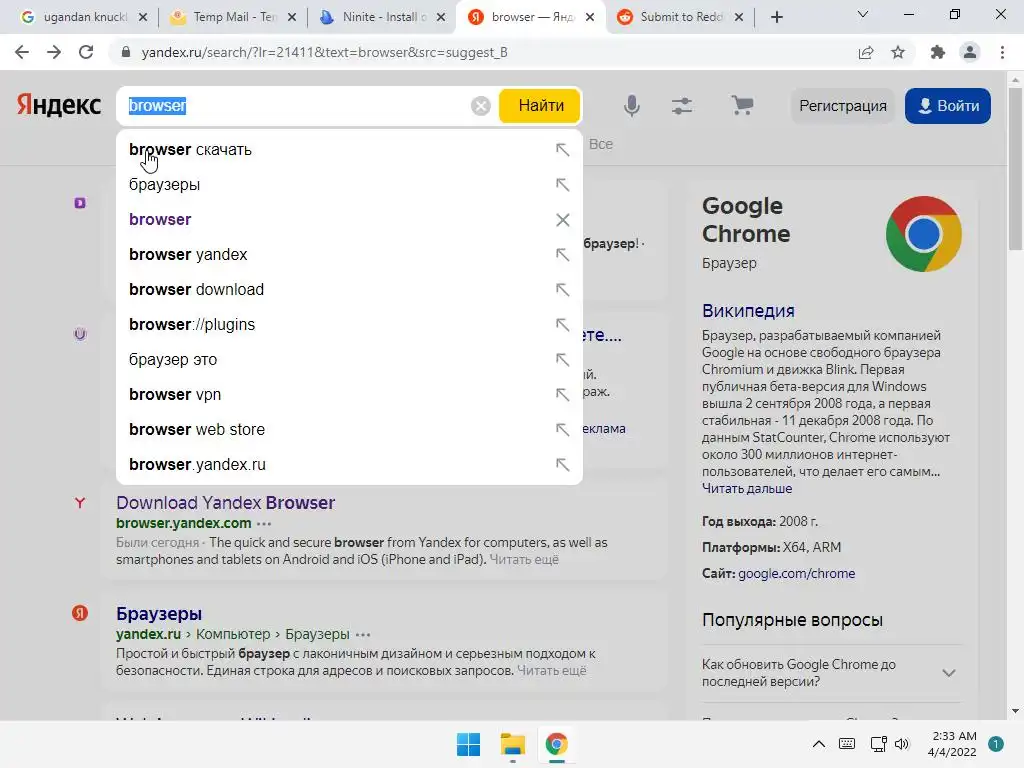This screenshot has height=768, width=1024.
Task: Open the Chrome three-dot menu
Action: point(1002,52)
